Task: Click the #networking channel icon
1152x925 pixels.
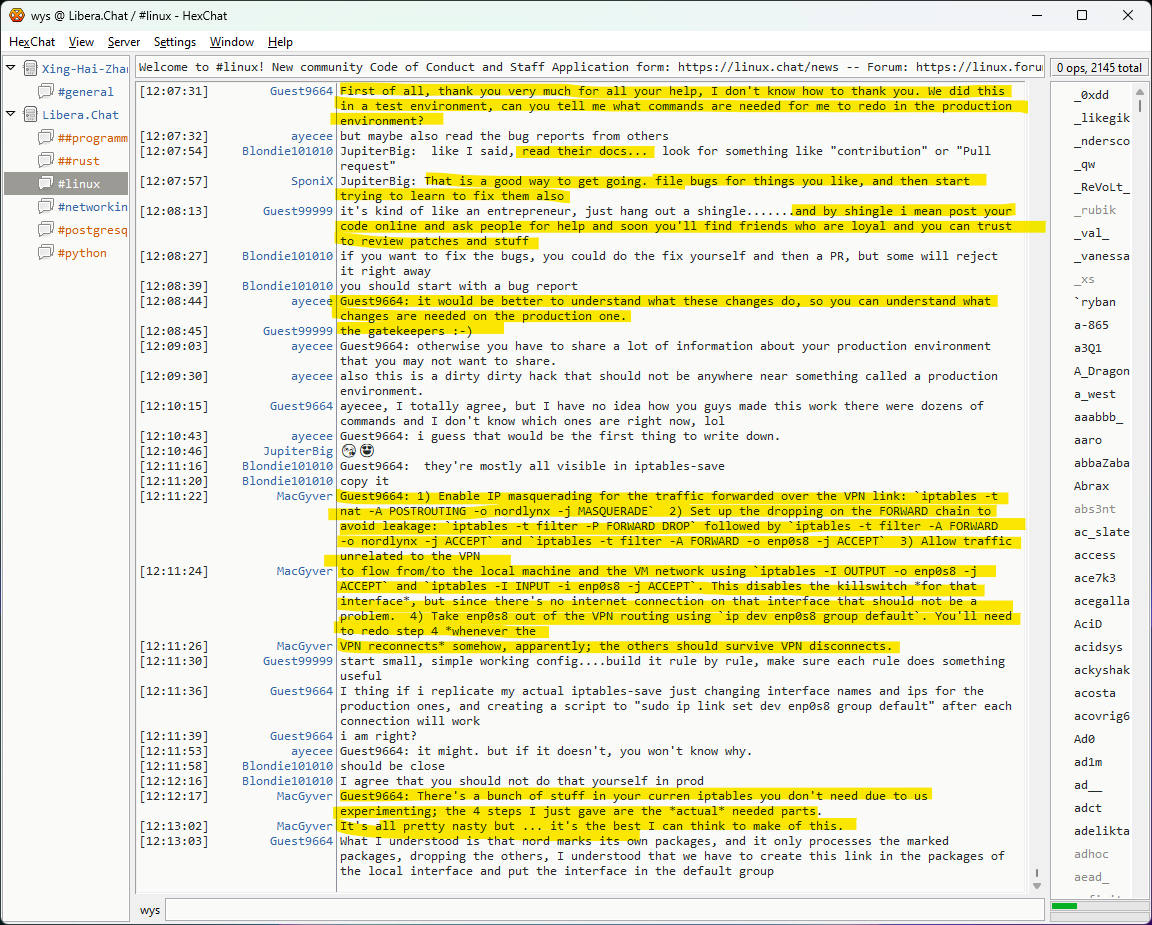Action: [x=46, y=207]
